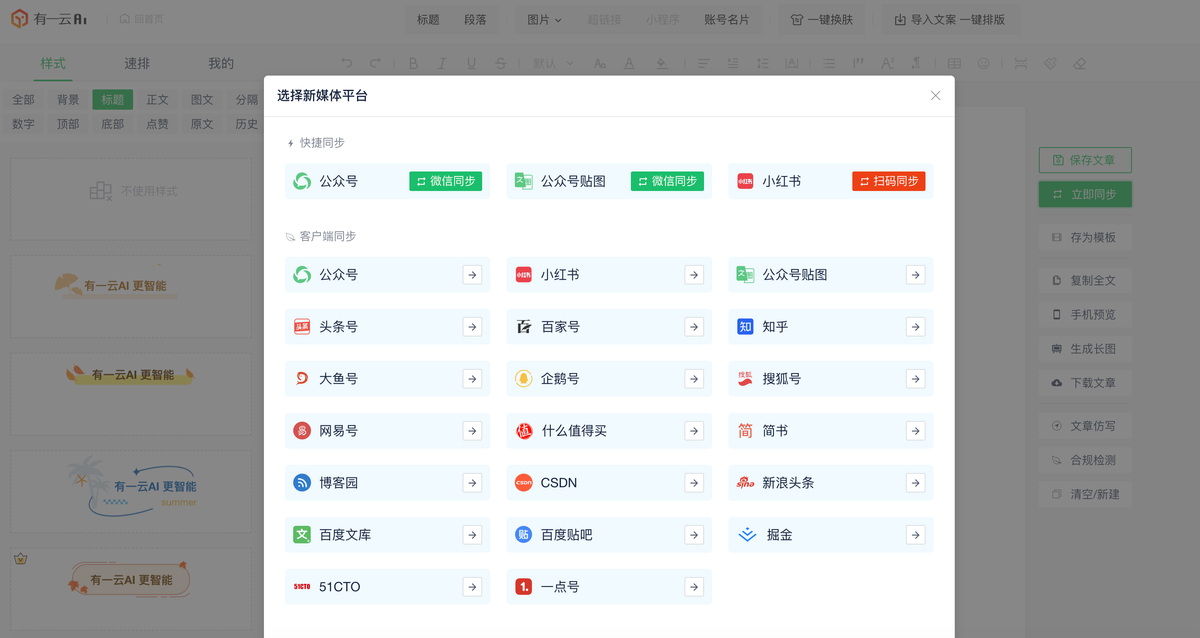The width and height of the screenshot is (1200, 638).
Task: Switch to the 速排 tab
Action: (137, 64)
